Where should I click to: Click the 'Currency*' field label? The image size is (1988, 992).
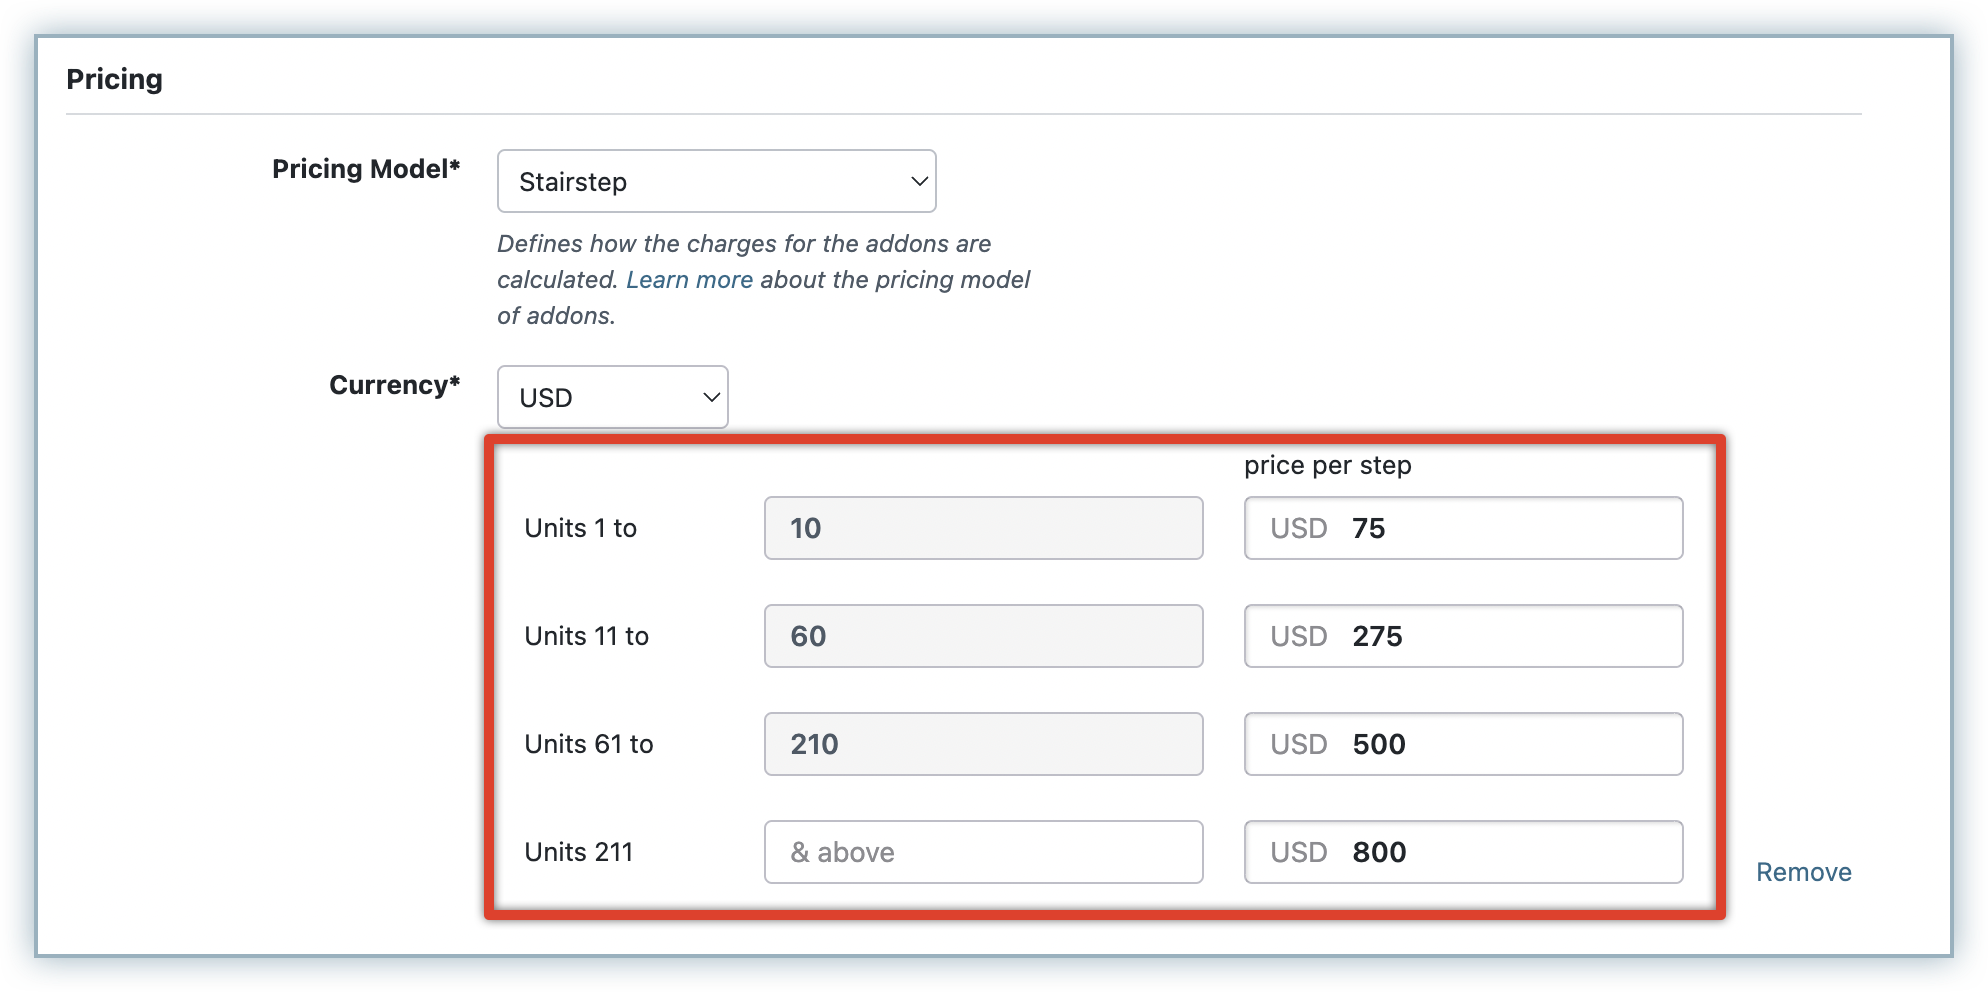coord(394,385)
